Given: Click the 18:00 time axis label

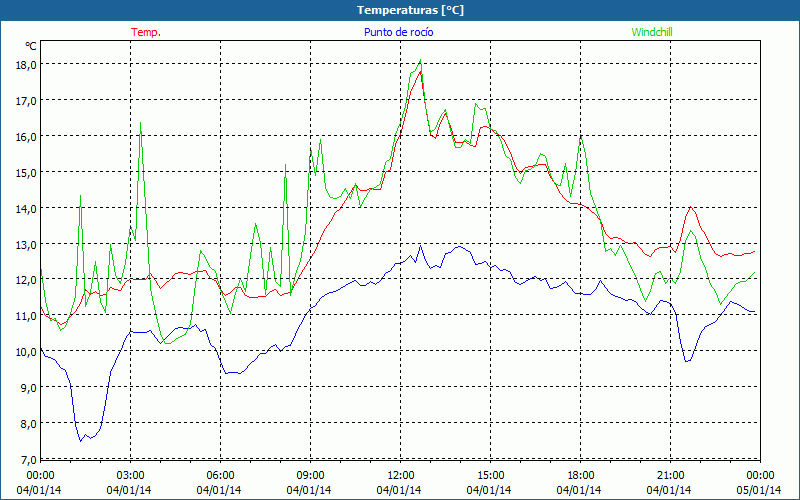Looking at the screenshot, I should click(x=581, y=476).
